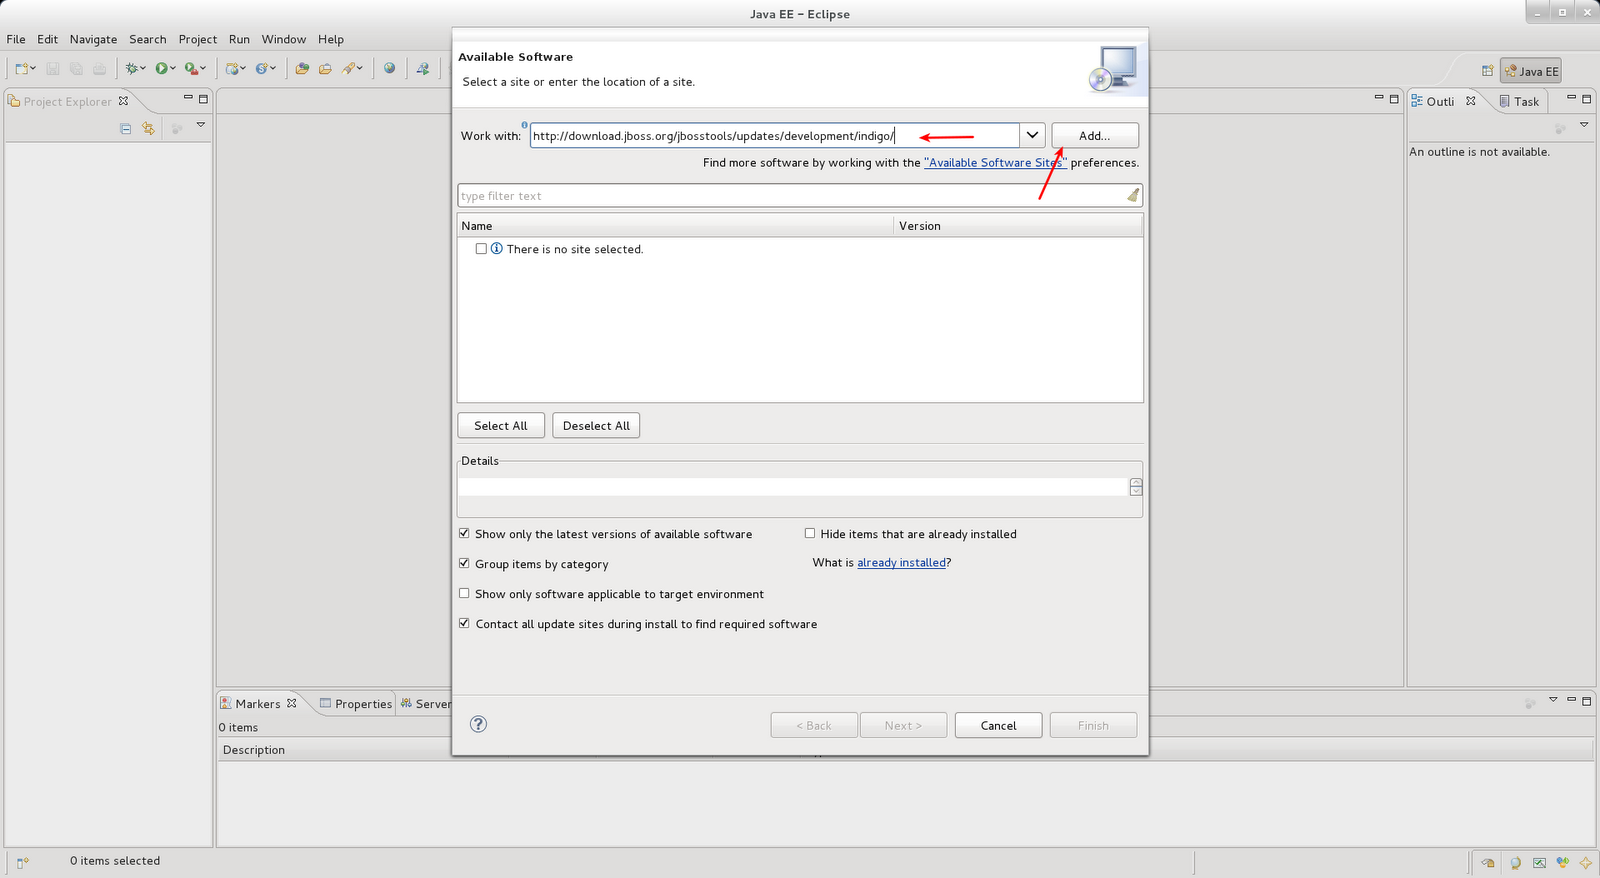The height and width of the screenshot is (878, 1600).
Task: Expand the New wizard dropdown arrow
Action: [x=33, y=69]
